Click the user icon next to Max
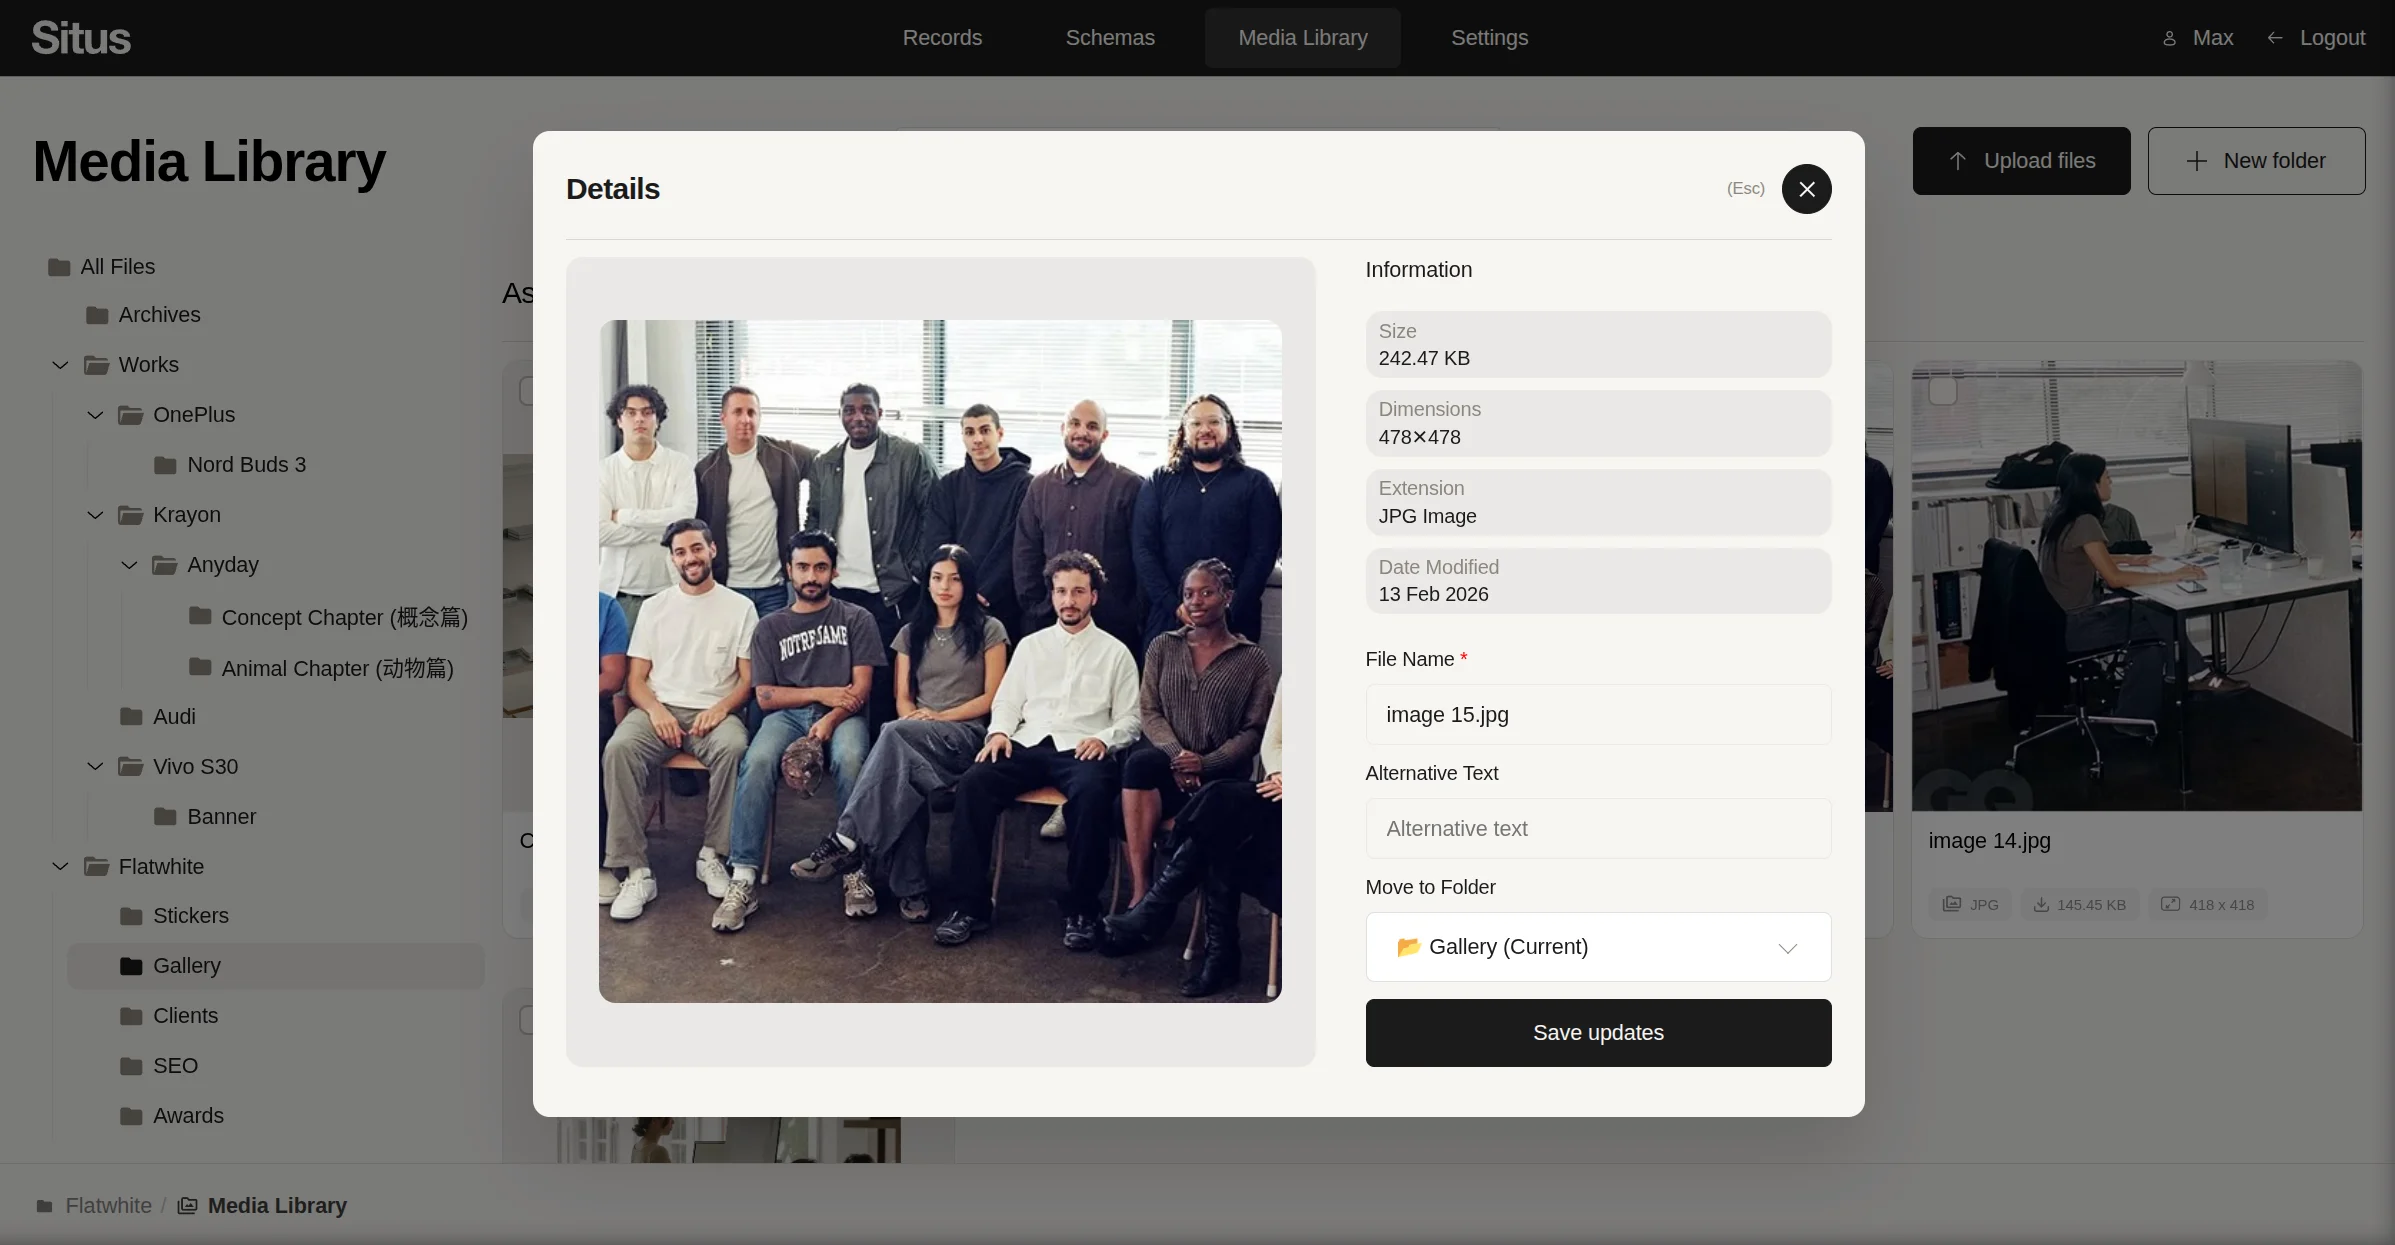The width and height of the screenshot is (2395, 1245). [x=2168, y=38]
